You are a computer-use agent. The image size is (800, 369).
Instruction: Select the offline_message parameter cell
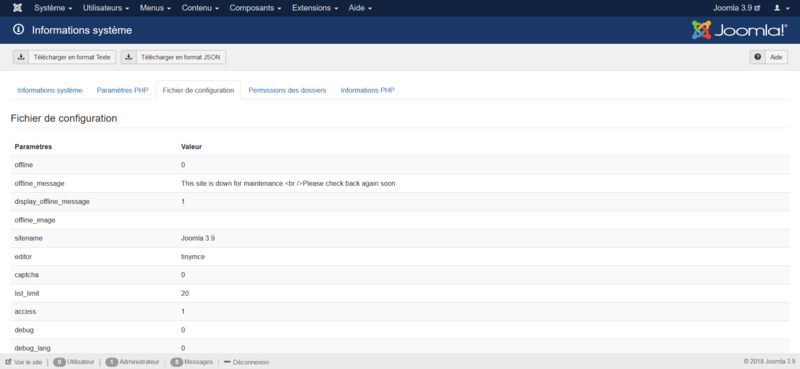point(39,183)
